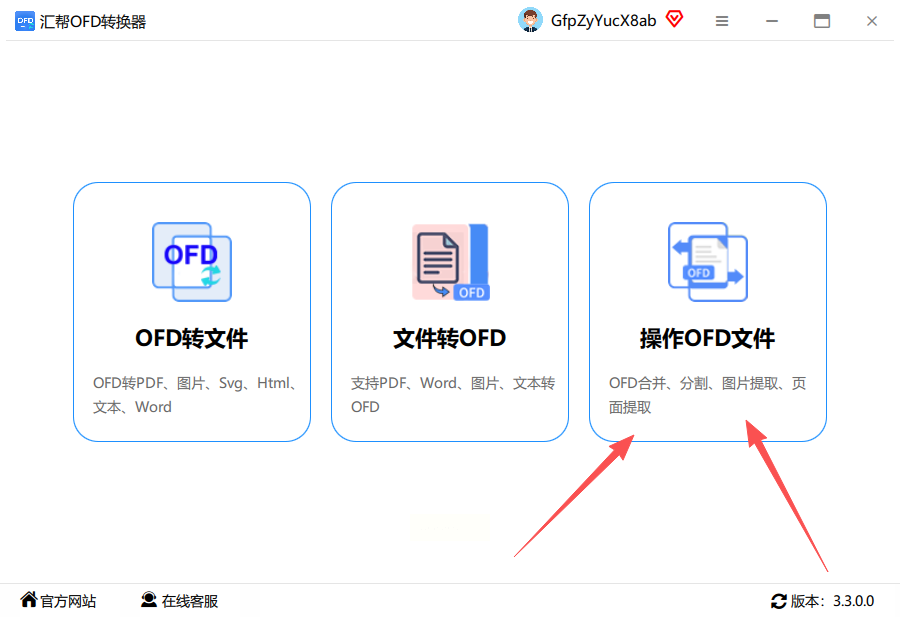Click the 文件转OFD document icon
The image size is (900, 617).
tap(451, 262)
